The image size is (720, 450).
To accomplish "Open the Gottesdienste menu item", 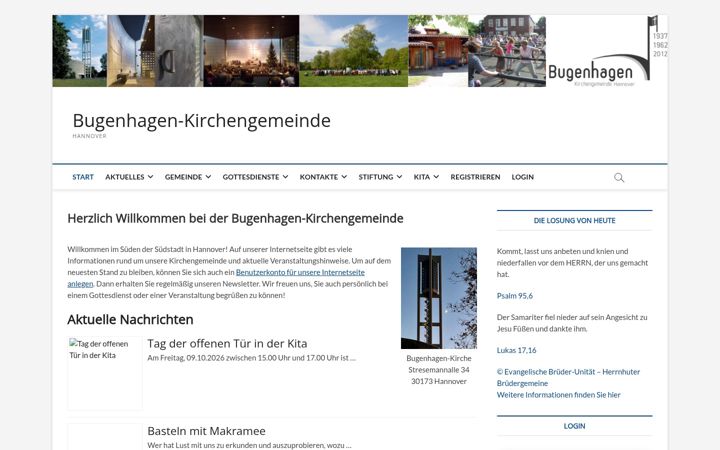I will tap(251, 177).
